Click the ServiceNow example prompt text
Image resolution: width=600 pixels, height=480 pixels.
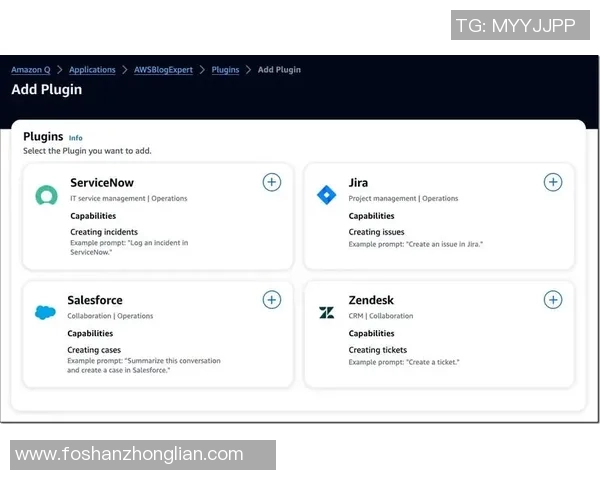(x=128, y=247)
